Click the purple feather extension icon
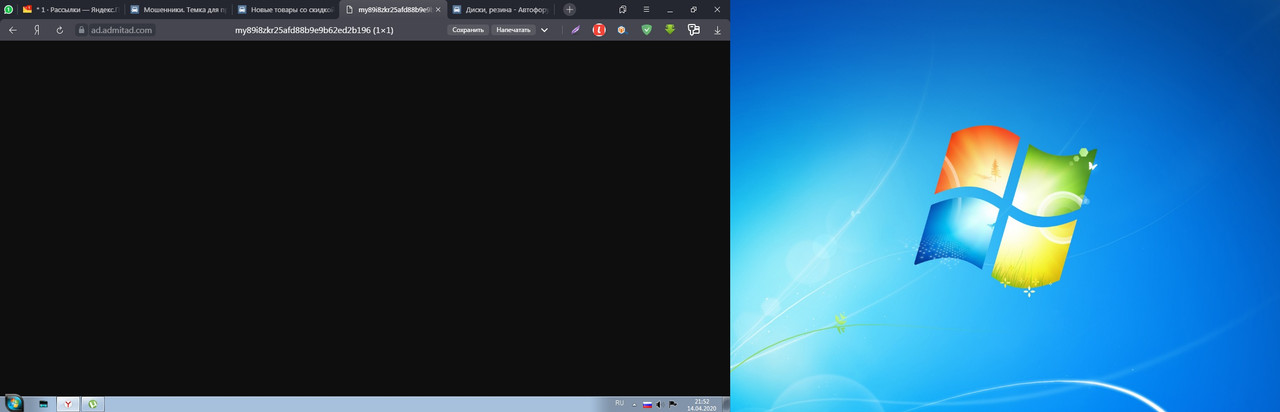1280x412 pixels. coord(575,30)
